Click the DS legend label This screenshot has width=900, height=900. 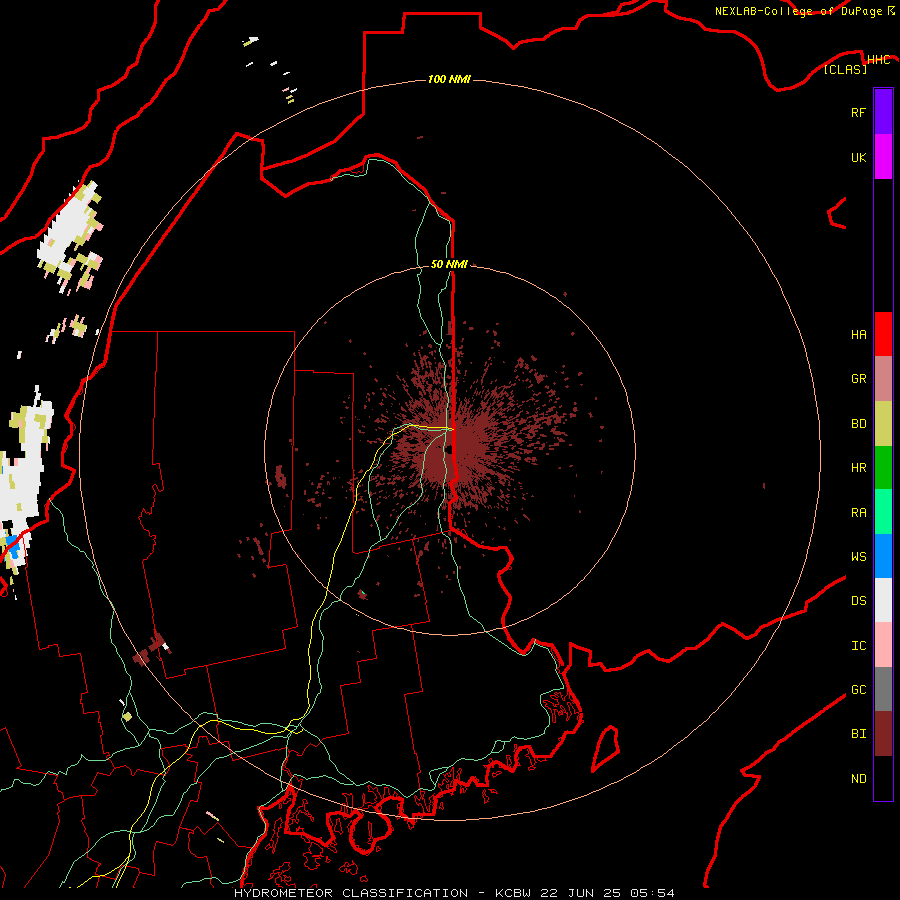pyautogui.click(x=858, y=601)
